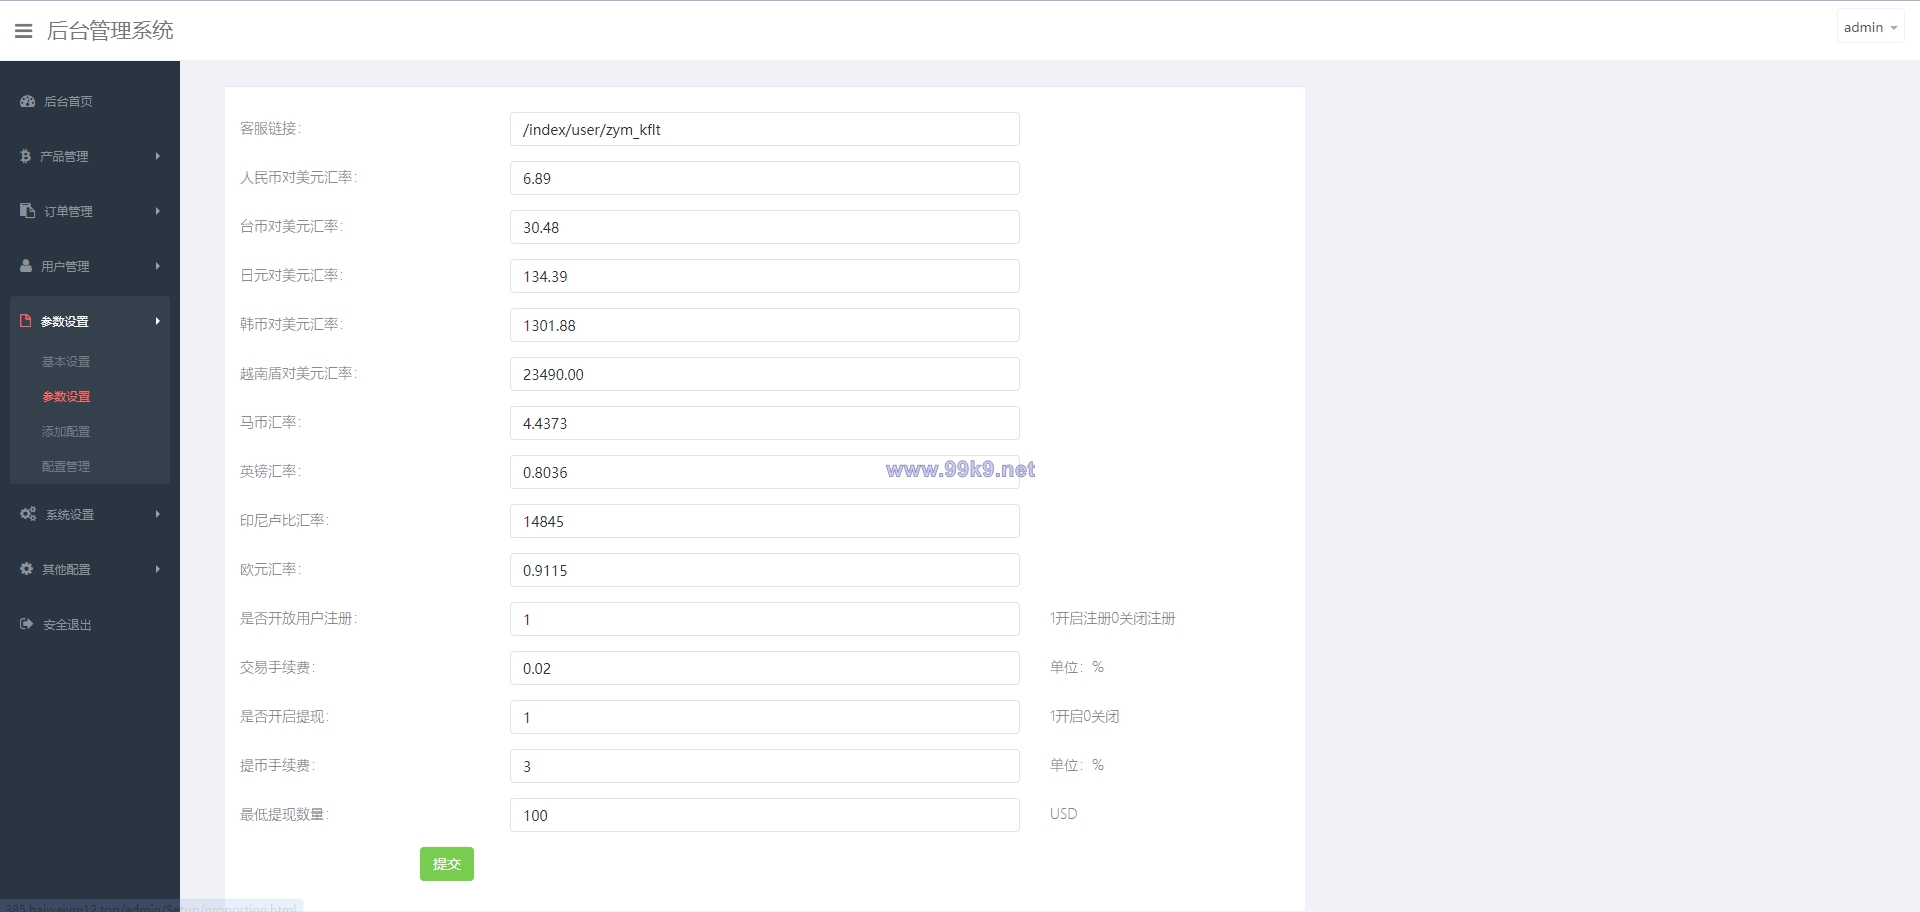The width and height of the screenshot is (1920, 912).
Task: Click the copy icon beside 订单管理
Action: [28, 211]
